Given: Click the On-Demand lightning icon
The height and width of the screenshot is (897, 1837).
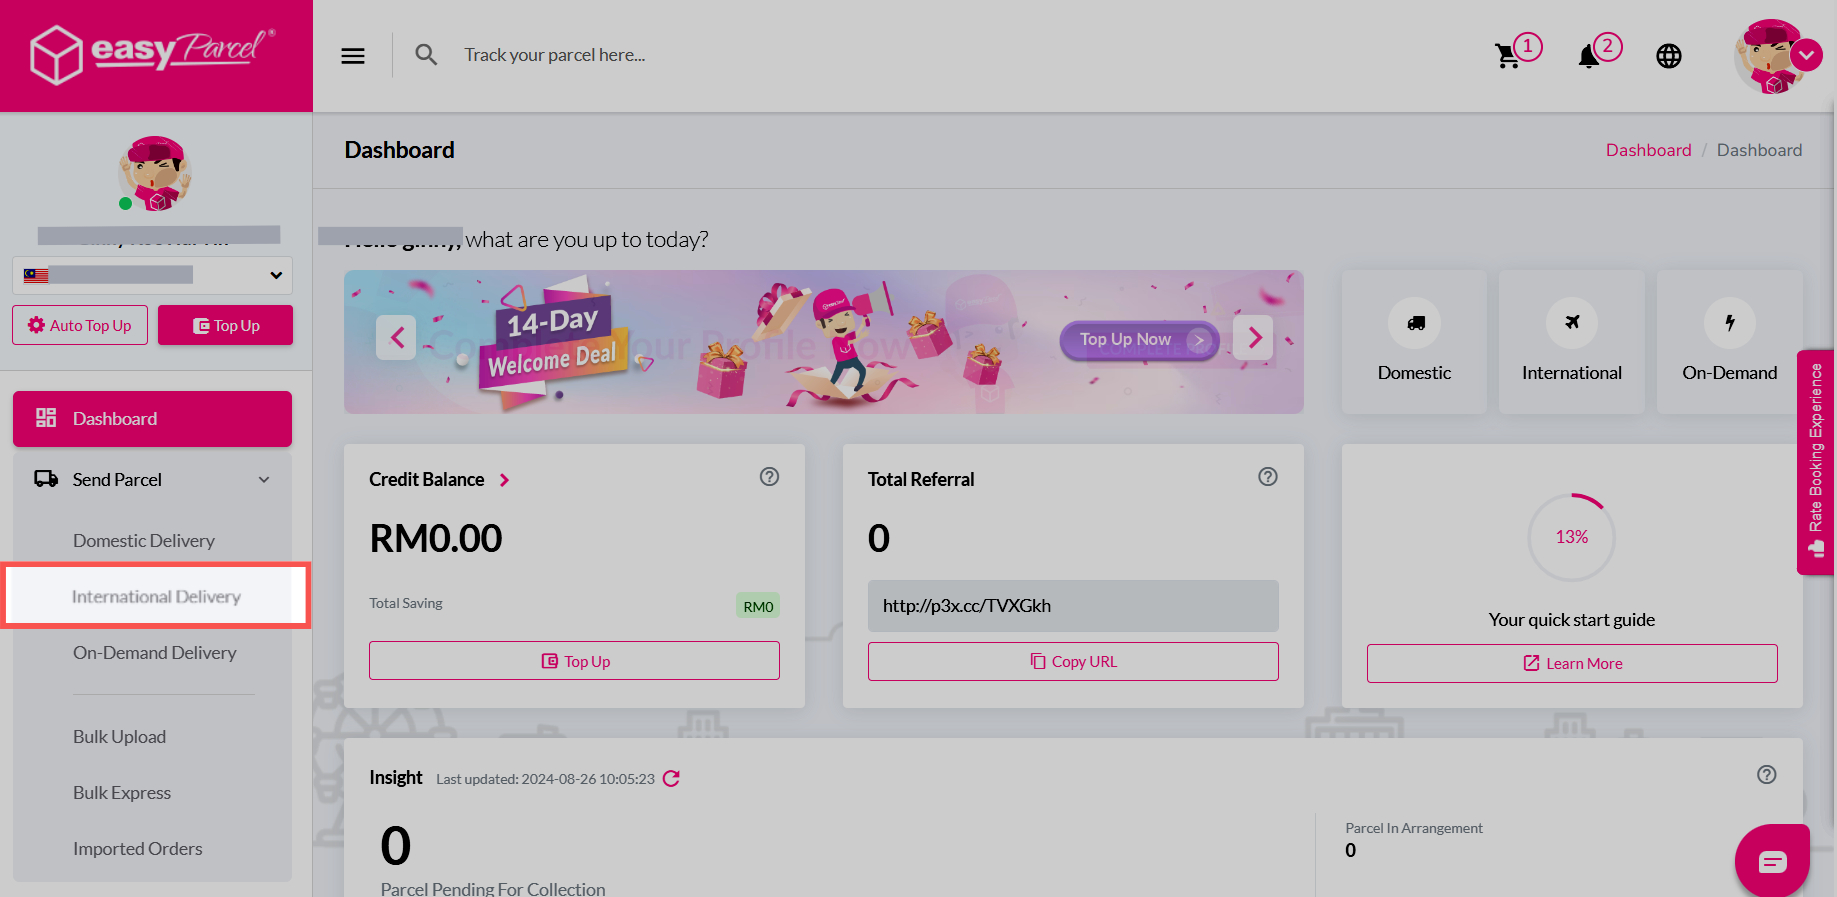Looking at the screenshot, I should (1730, 323).
